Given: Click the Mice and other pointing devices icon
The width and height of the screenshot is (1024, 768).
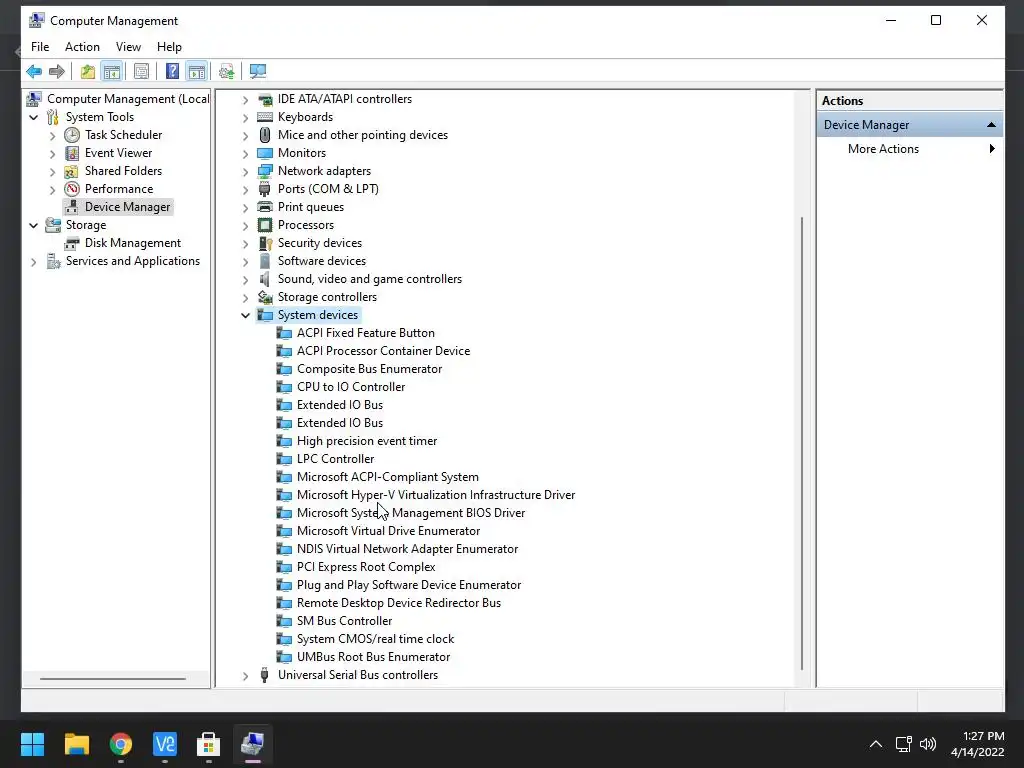Looking at the screenshot, I should [x=264, y=135].
